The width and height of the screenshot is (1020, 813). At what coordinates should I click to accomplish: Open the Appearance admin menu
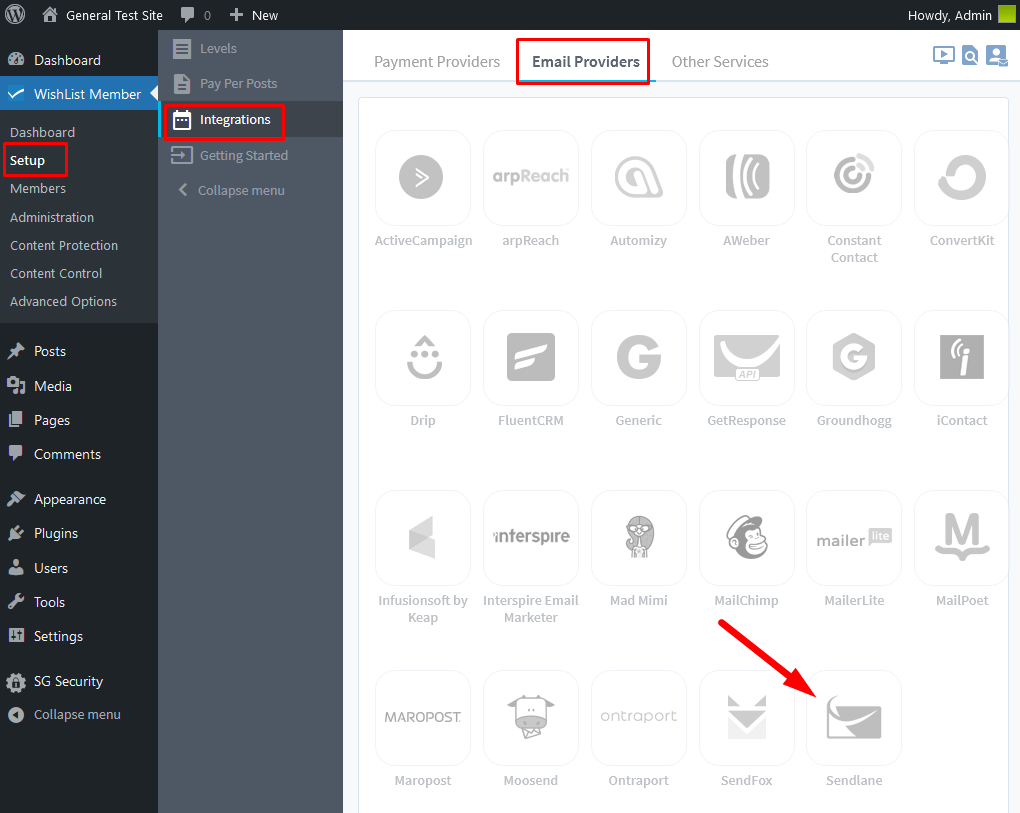79,500
